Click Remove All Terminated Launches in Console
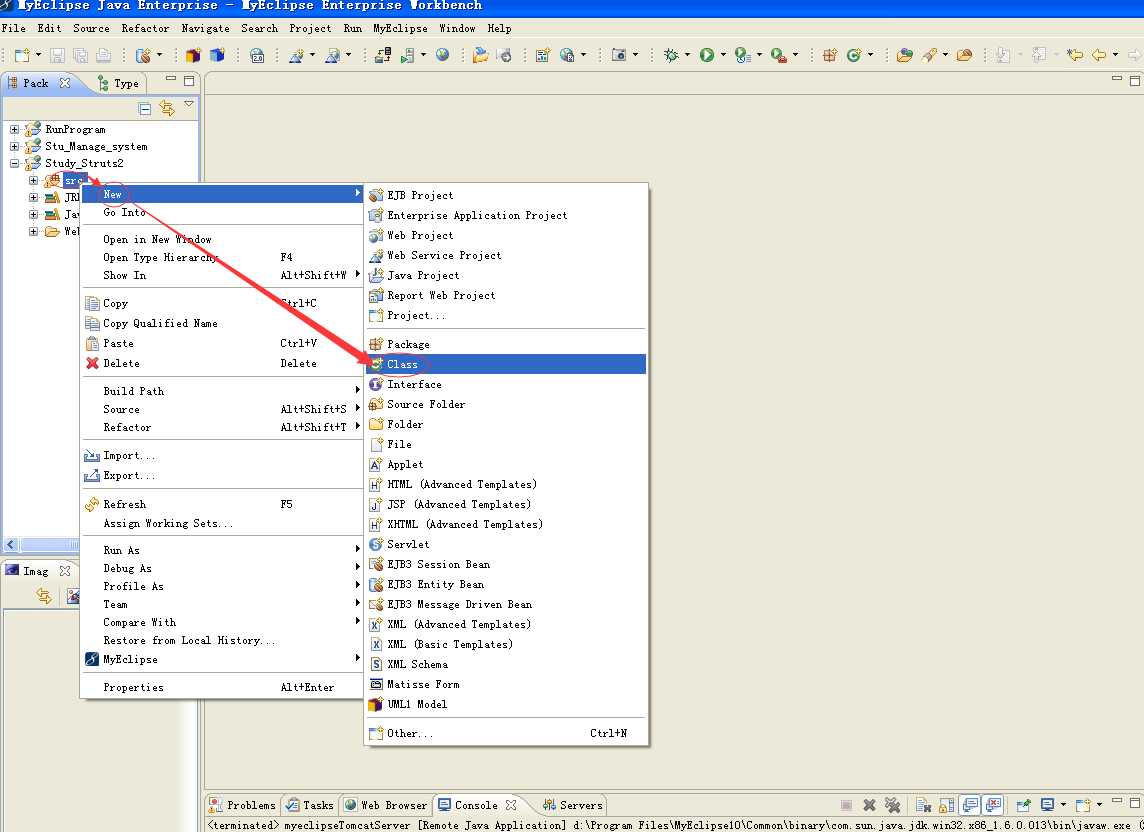Image resolution: width=1144 pixels, height=832 pixels. click(x=892, y=805)
